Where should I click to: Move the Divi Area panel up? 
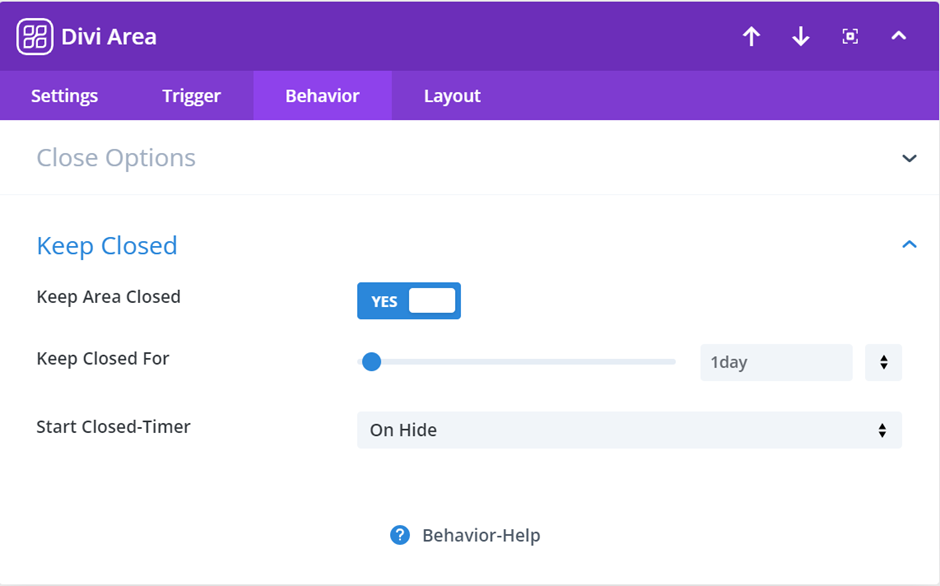coord(751,37)
